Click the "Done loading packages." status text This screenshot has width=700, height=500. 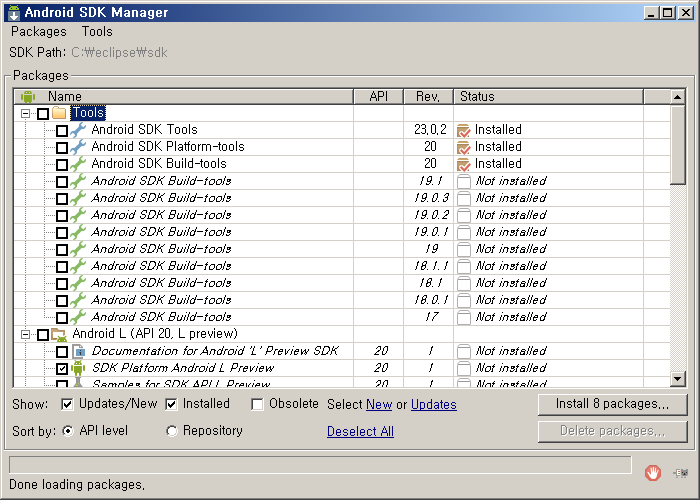[77, 485]
